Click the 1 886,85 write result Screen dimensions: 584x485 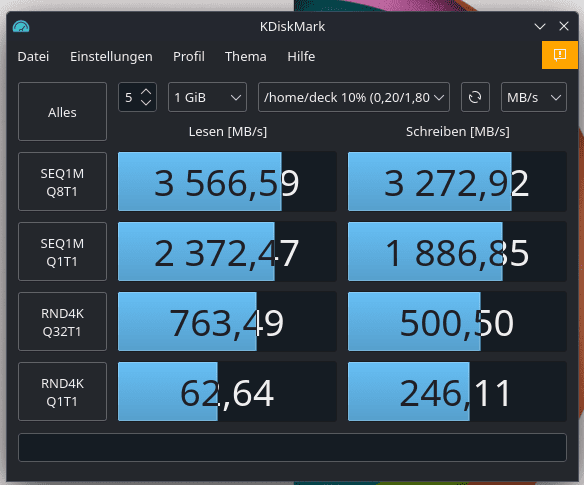pyautogui.click(x=457, y=252)
